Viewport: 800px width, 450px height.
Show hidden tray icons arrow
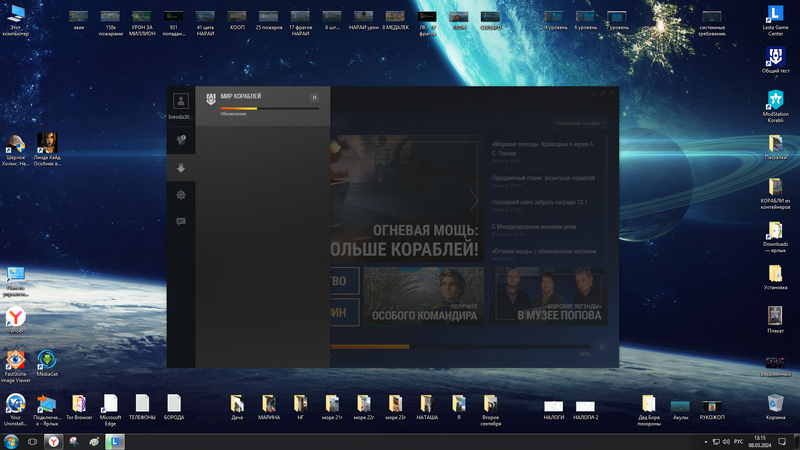click(x=706, y=442)
